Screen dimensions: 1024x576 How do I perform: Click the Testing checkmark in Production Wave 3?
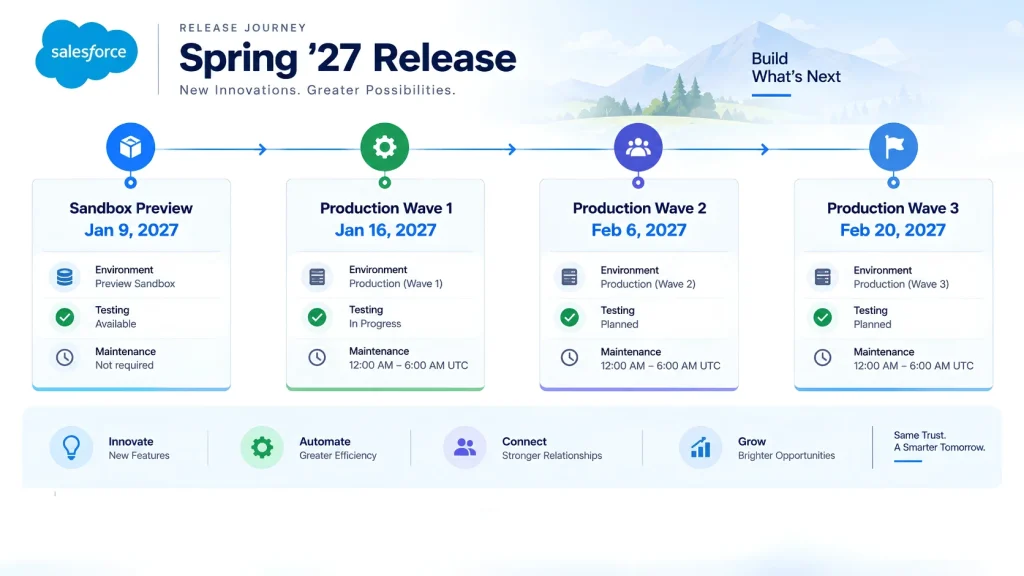tap(823, 317)
